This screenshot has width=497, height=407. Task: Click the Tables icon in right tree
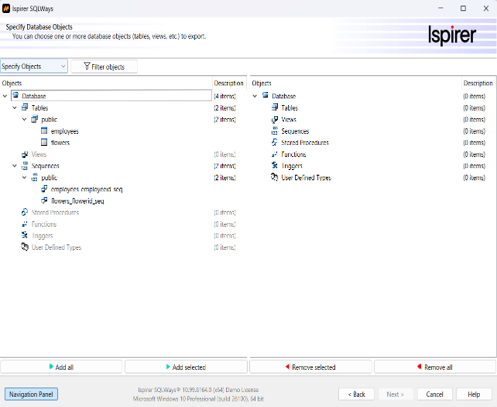275,107
